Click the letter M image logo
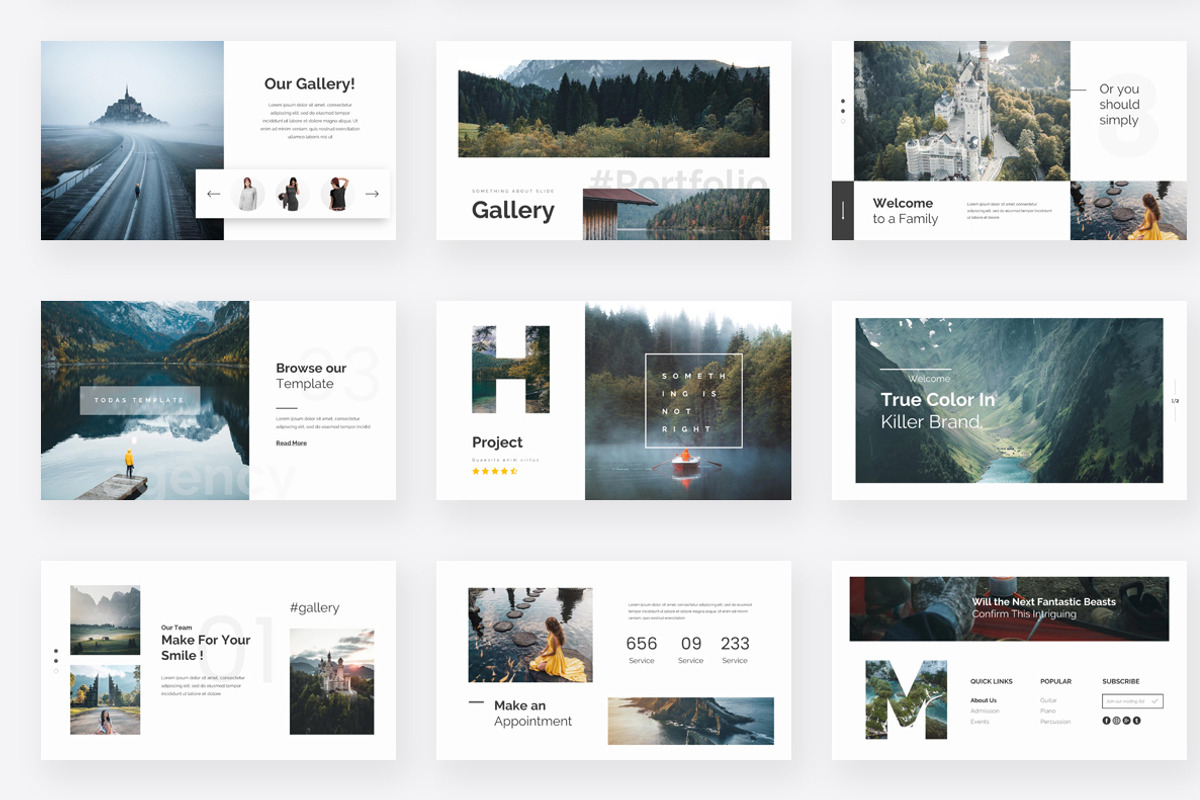Screen dimensions: 1200x800 point(906,700)
